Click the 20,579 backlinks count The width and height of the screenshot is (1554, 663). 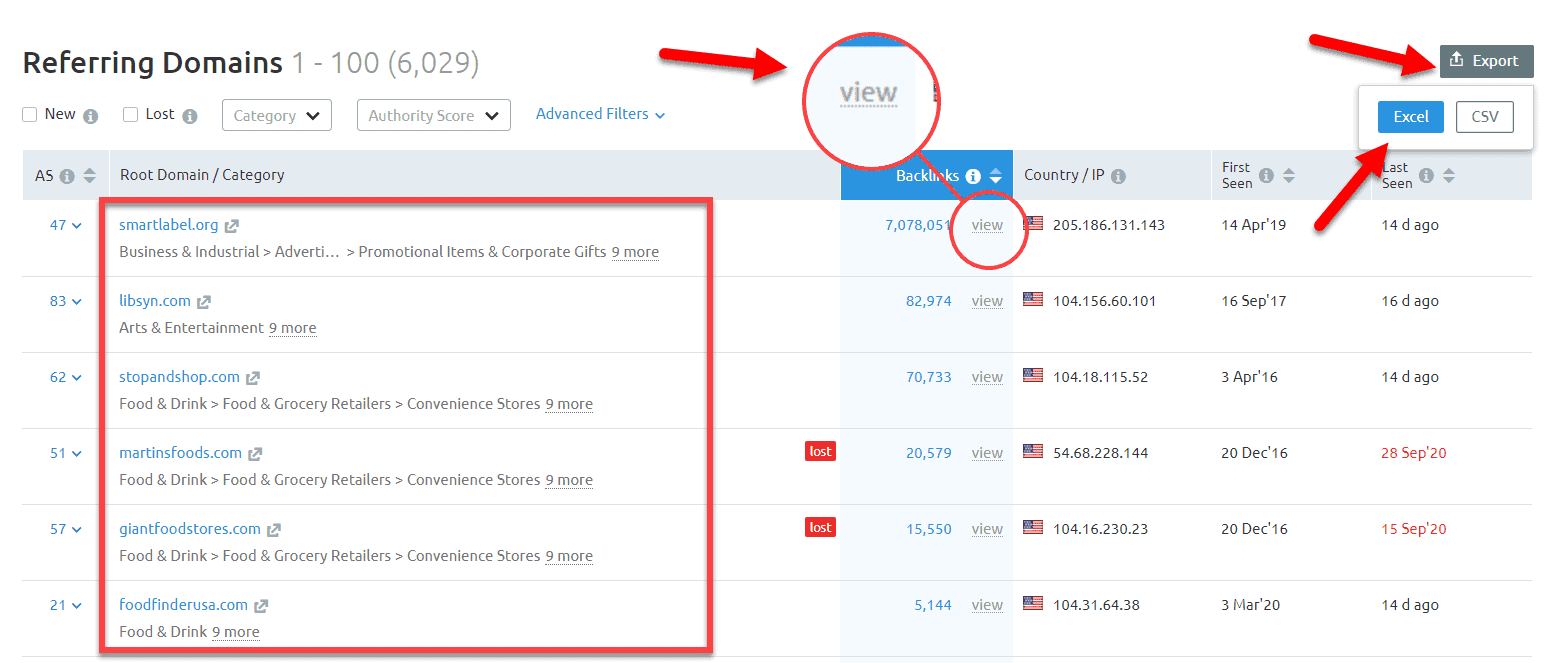point(929,453)
